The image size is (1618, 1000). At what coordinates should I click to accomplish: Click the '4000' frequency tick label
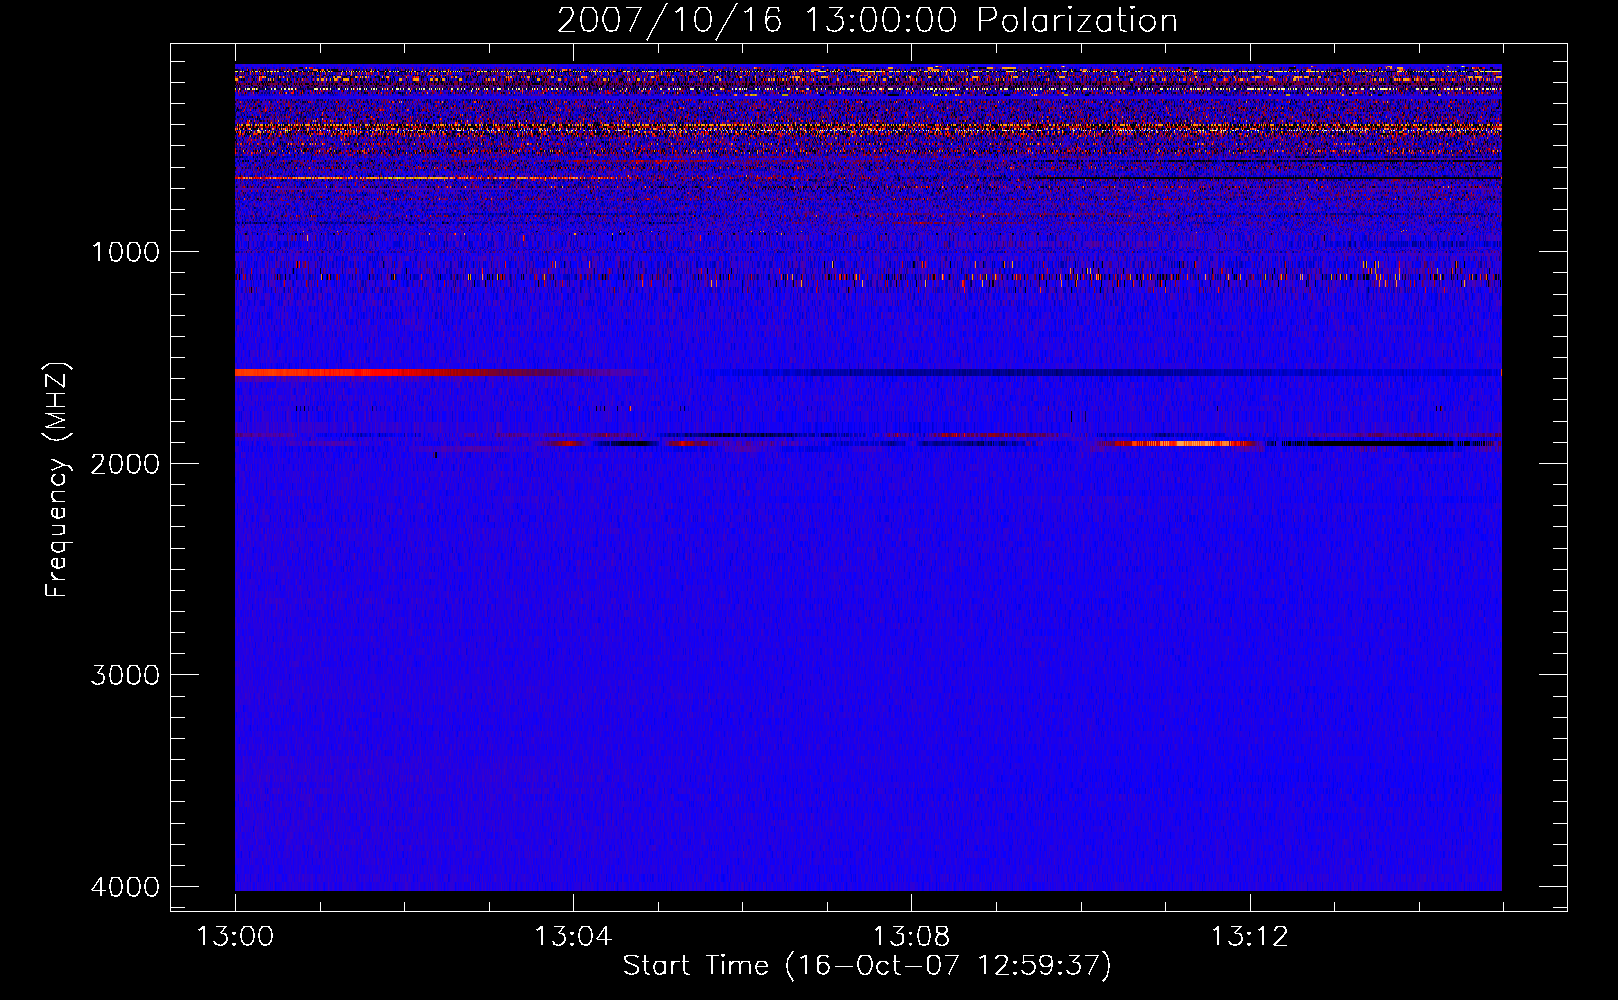[x=125, y=886]
